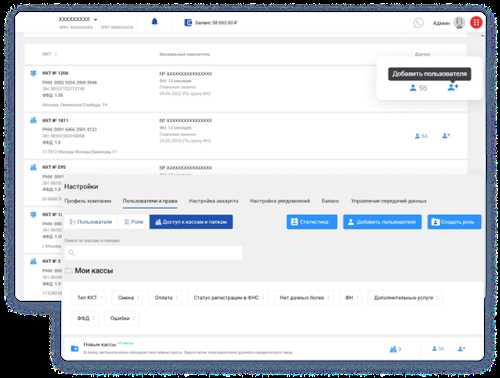500x378 pixels.
Task: Expand the Дополнительные услуги filter dropdown
Action: tap(406, 297)
